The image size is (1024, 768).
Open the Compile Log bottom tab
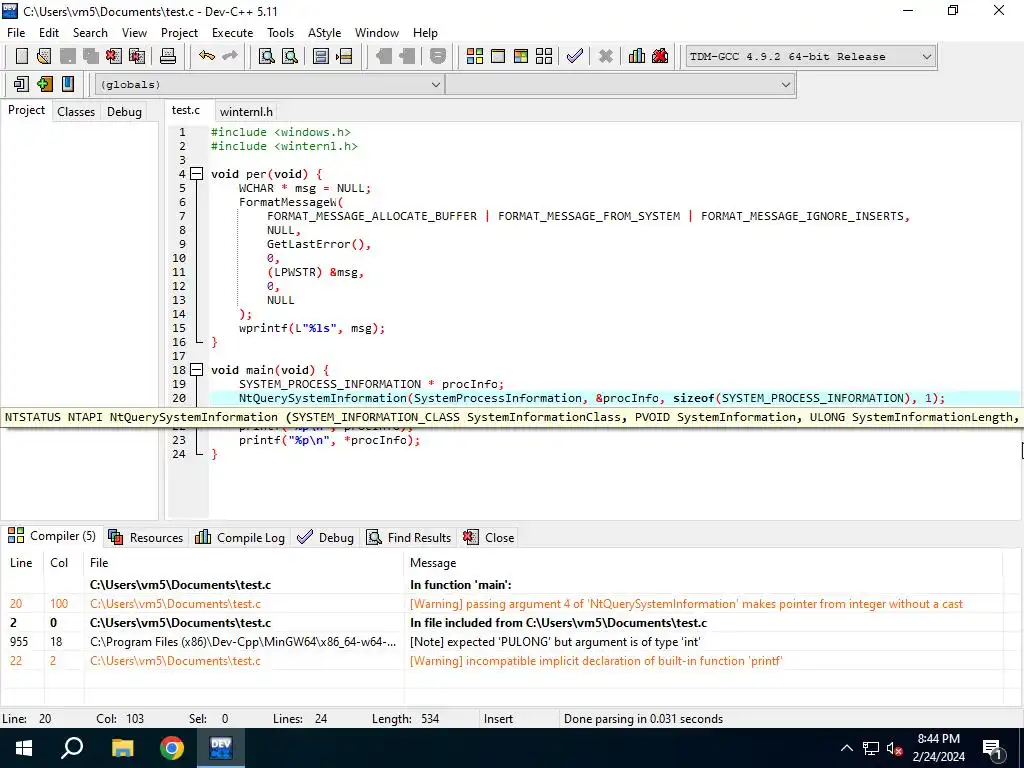coord(240,537)
